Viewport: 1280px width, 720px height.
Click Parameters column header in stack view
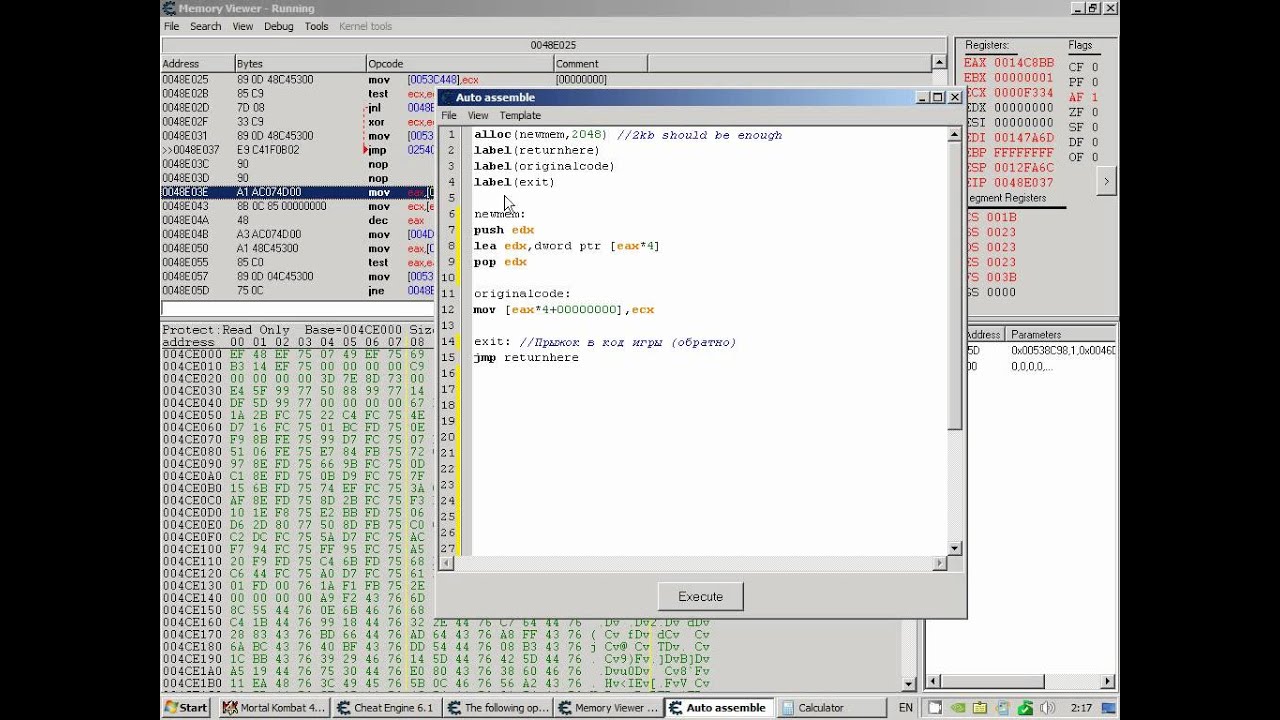[1060, 334]
